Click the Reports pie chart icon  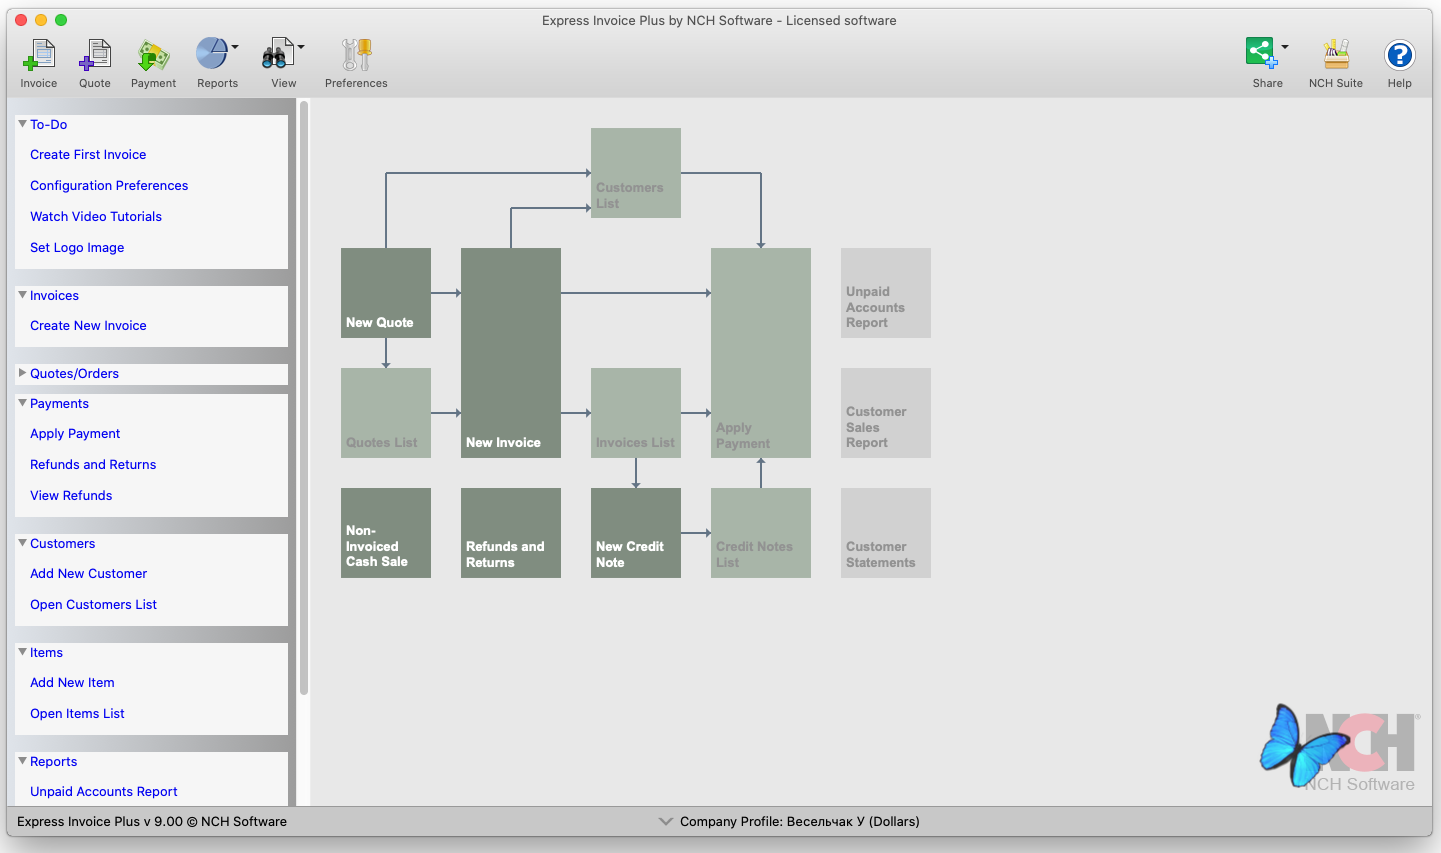click(x=212, y=54)
